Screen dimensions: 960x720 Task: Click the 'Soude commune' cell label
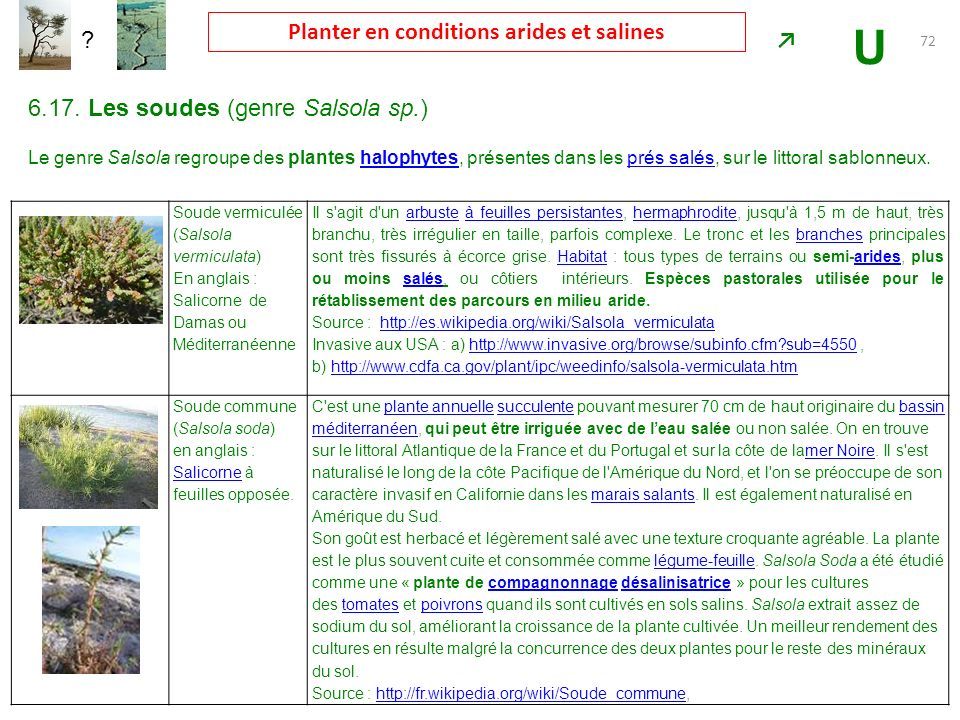tap(234, 407)
